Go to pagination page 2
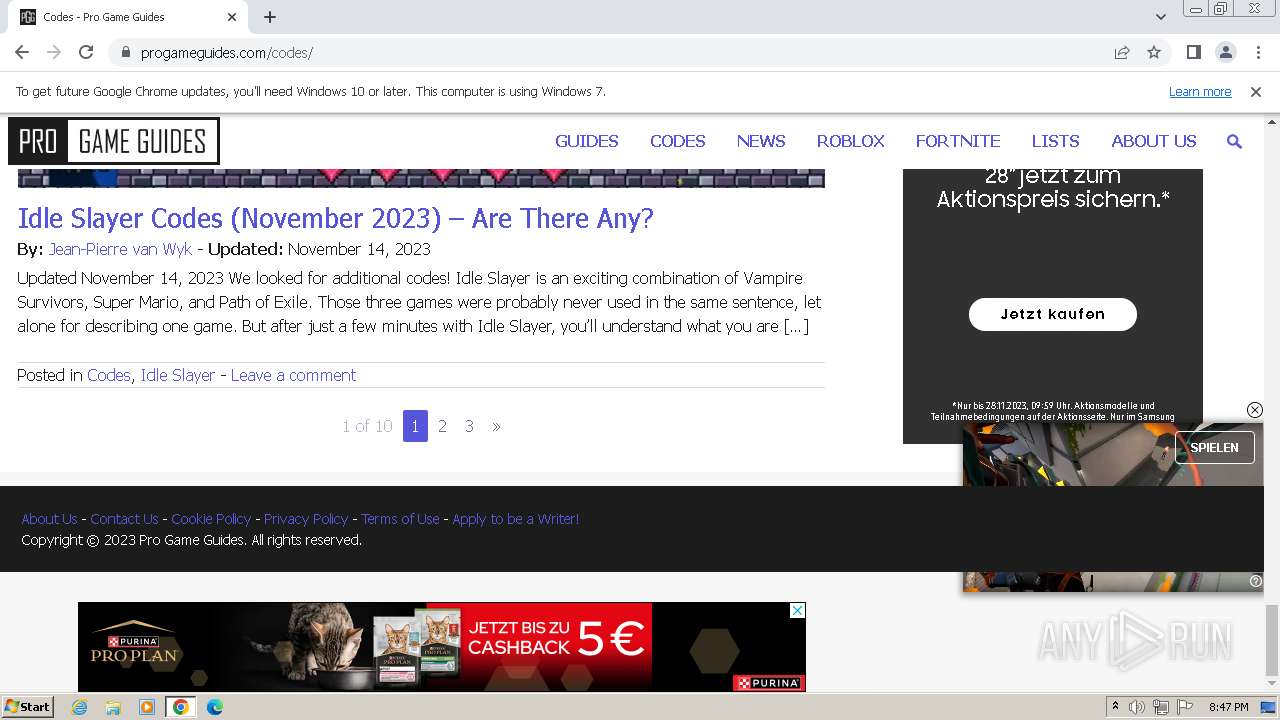Image resolution: width=1280 pixels, height=720 pixels. click(442, 426)
